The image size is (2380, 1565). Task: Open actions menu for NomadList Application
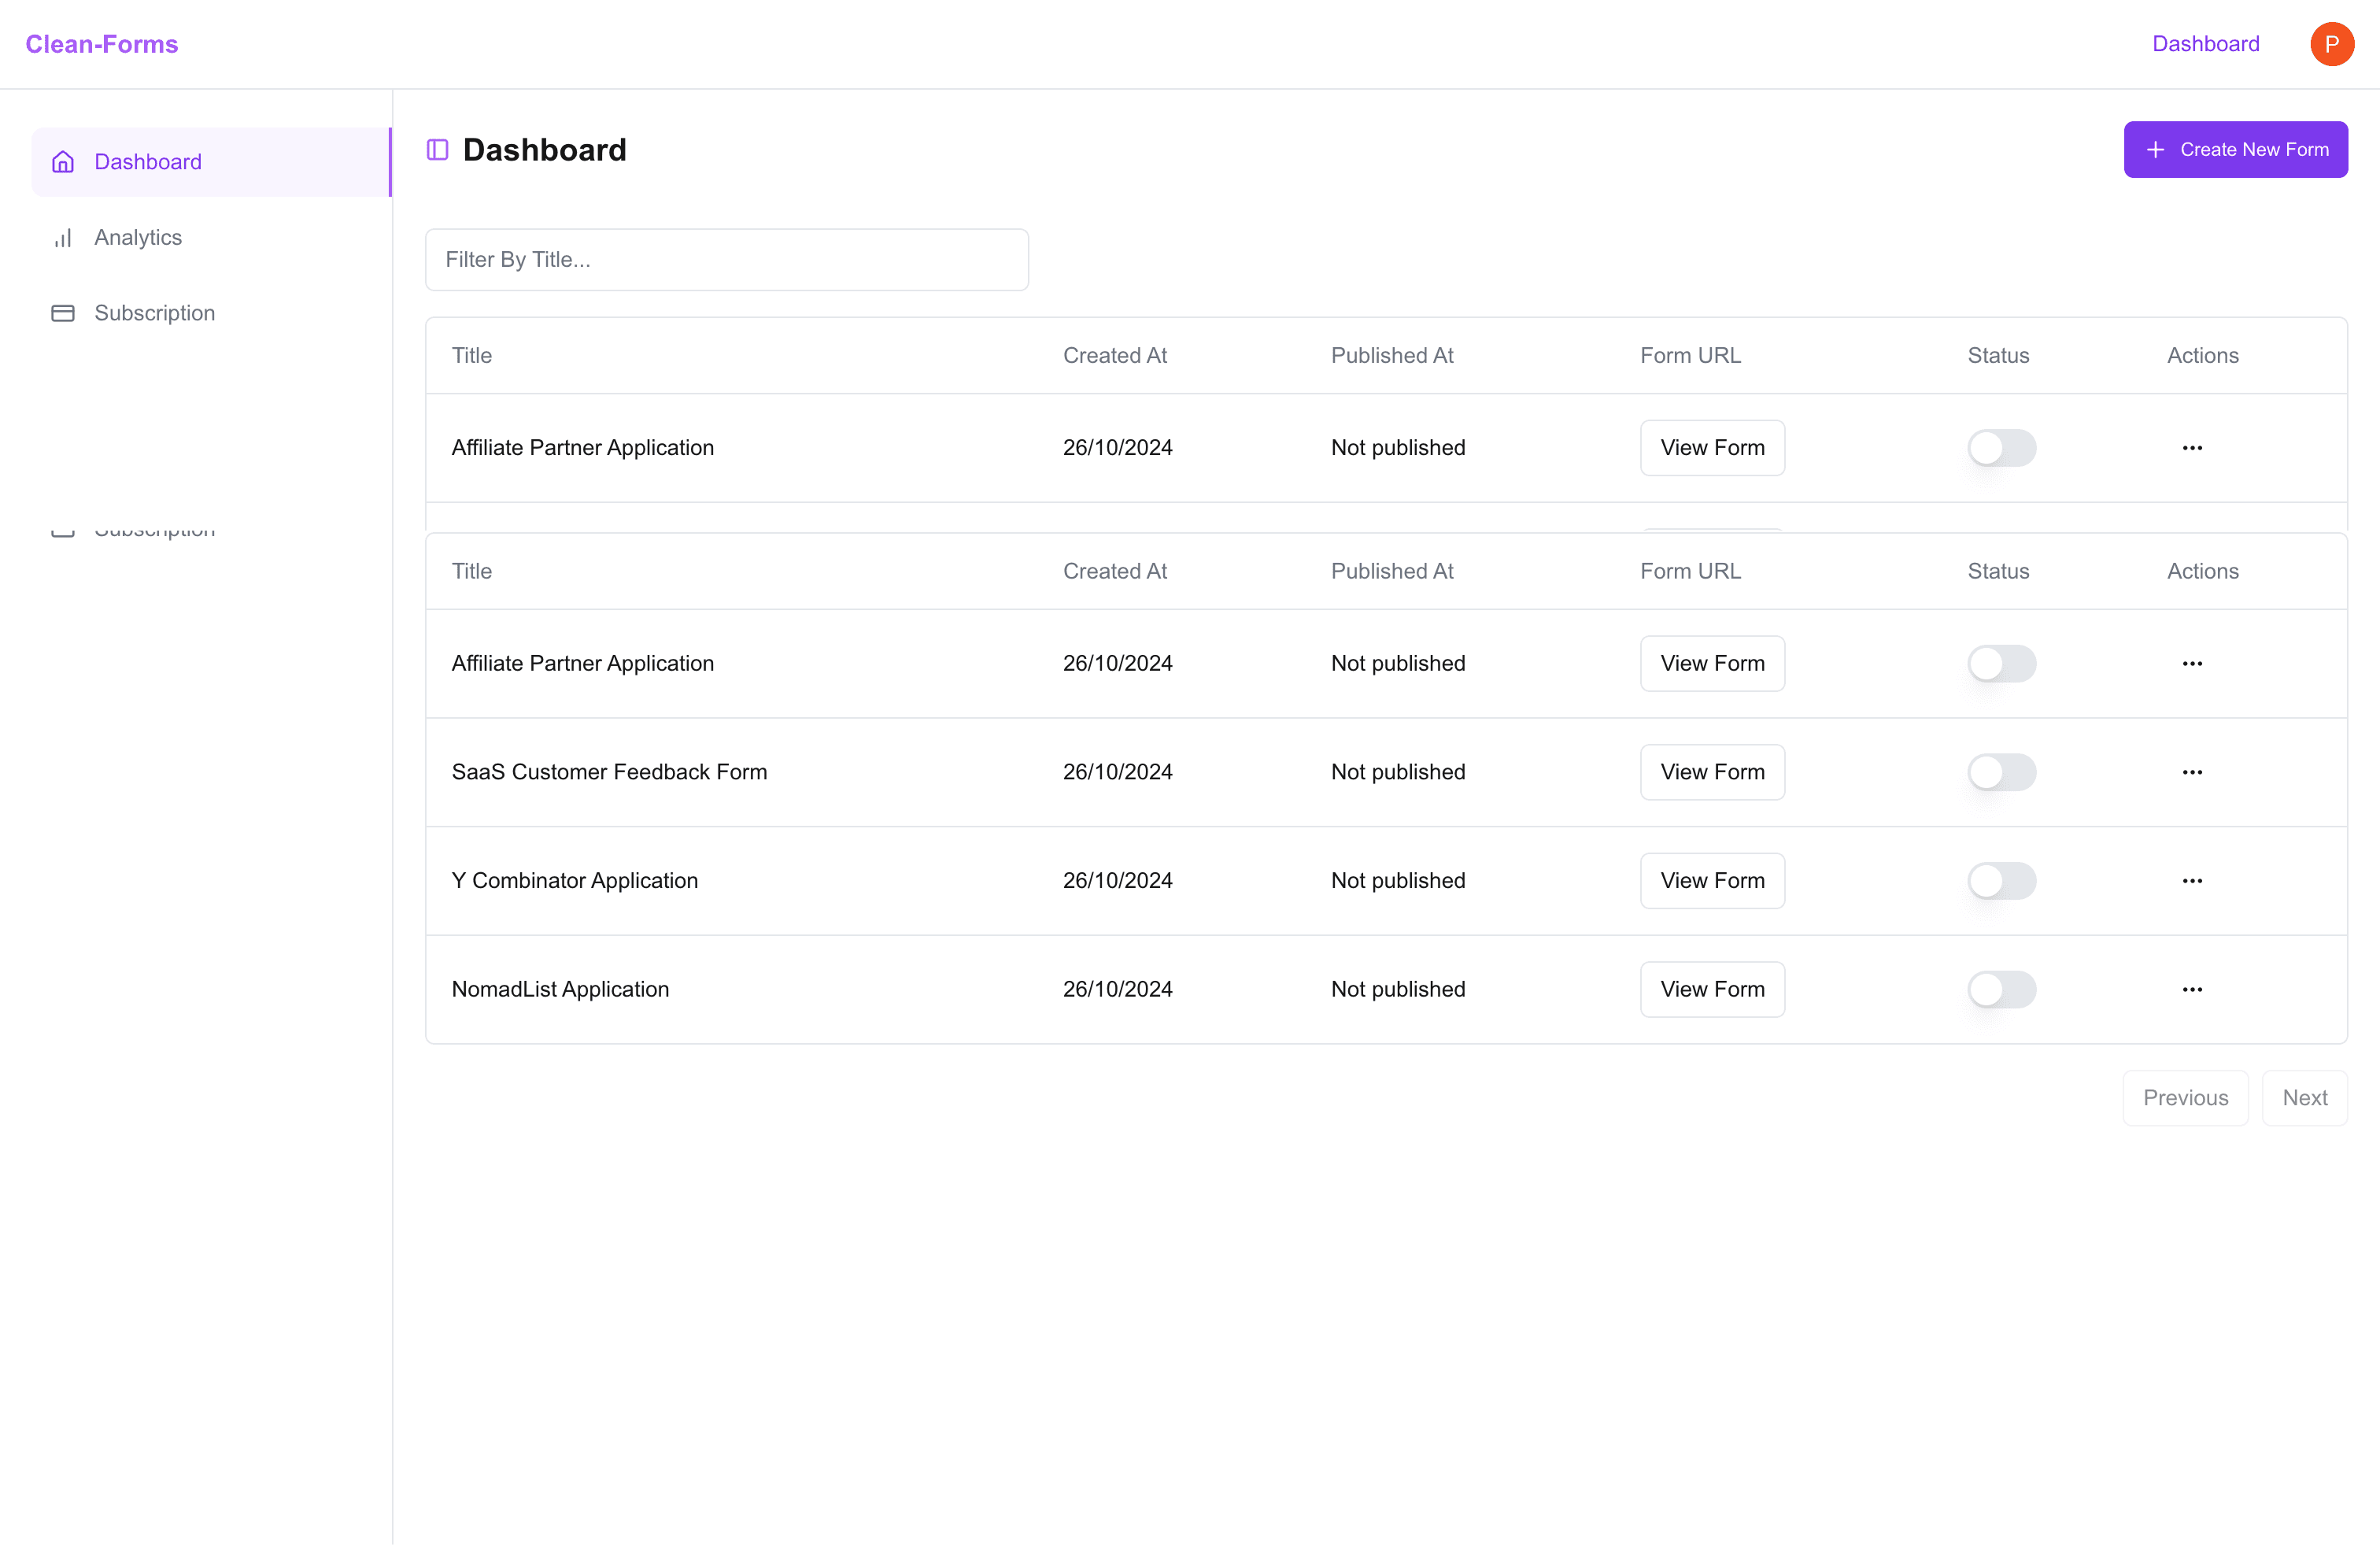[2192, 989]
